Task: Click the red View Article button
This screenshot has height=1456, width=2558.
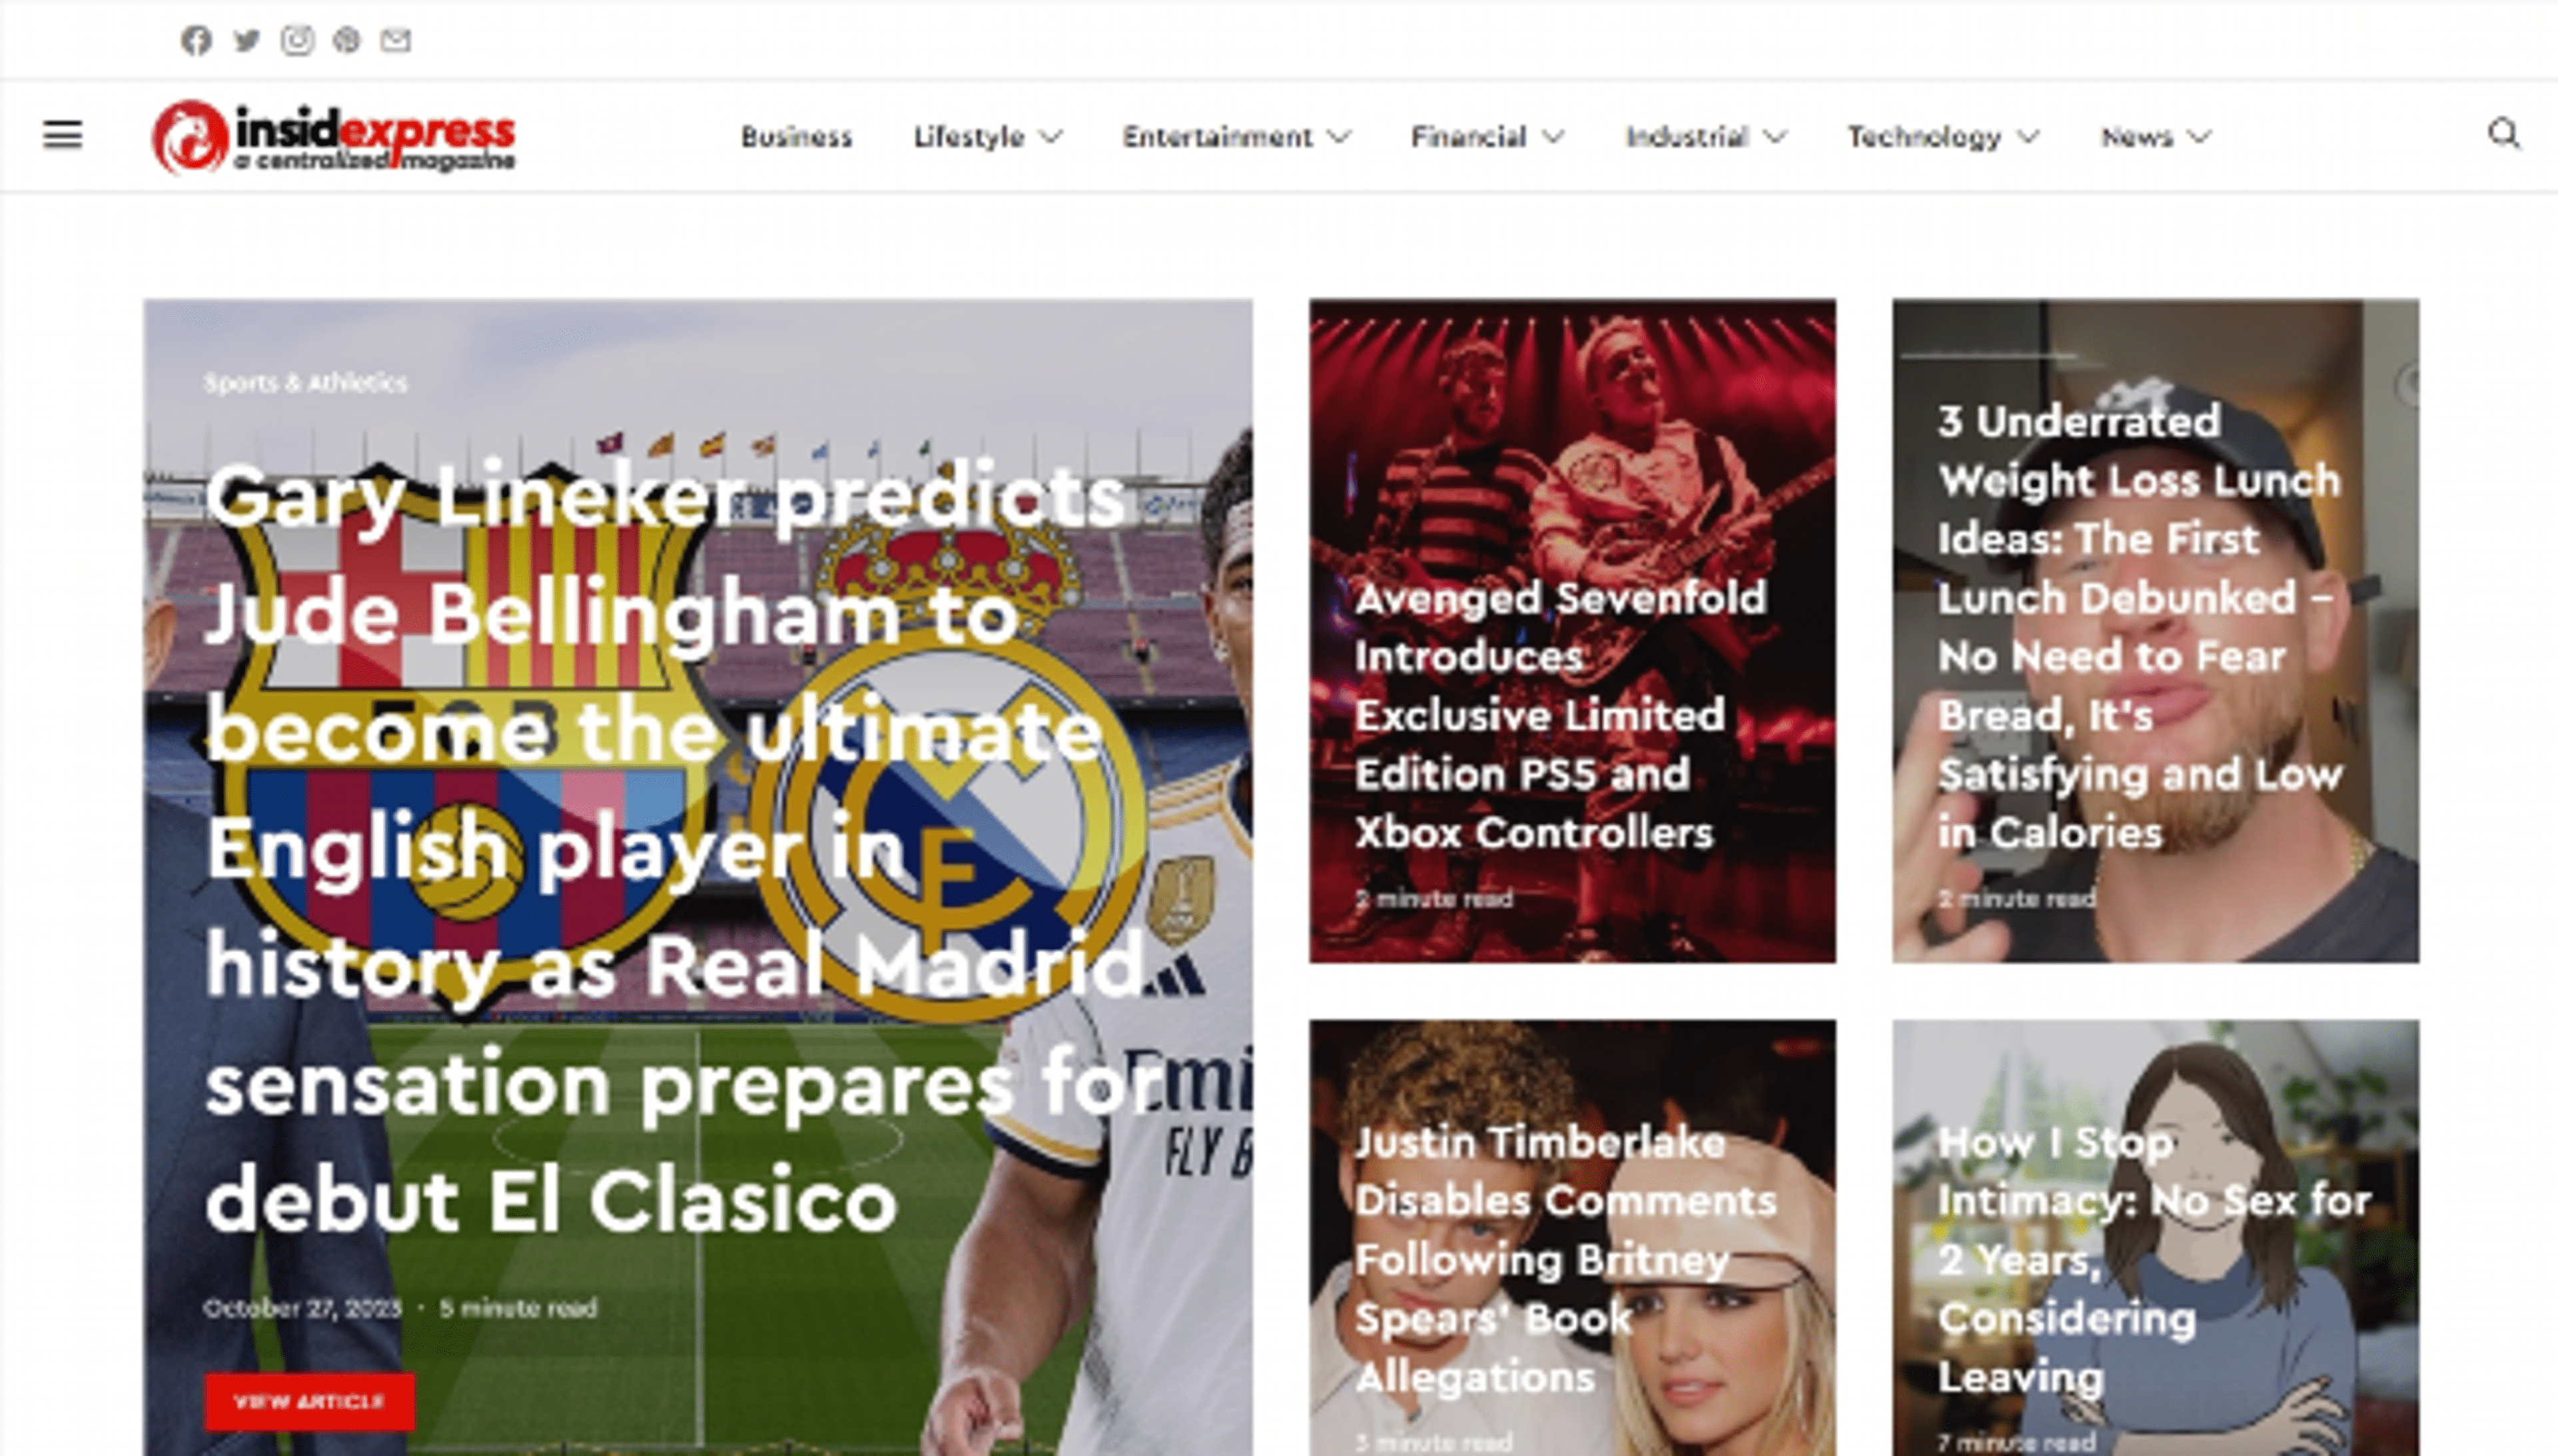Action: [310, 1401]
